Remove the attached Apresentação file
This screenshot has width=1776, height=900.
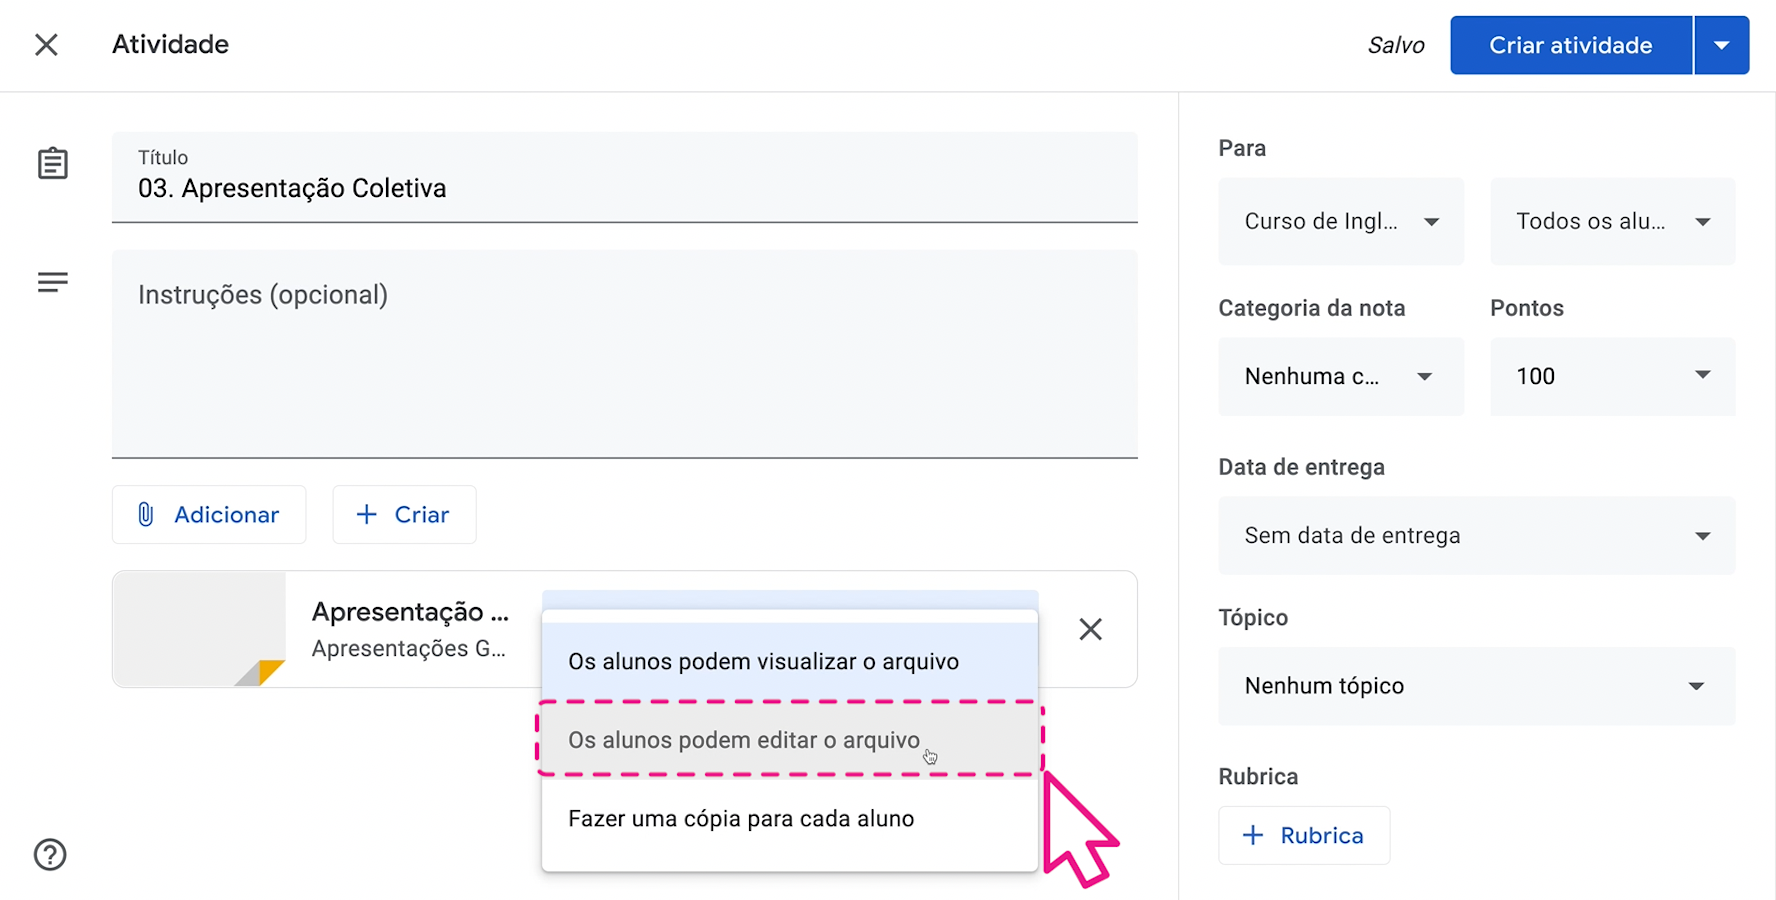(1090, 629)
